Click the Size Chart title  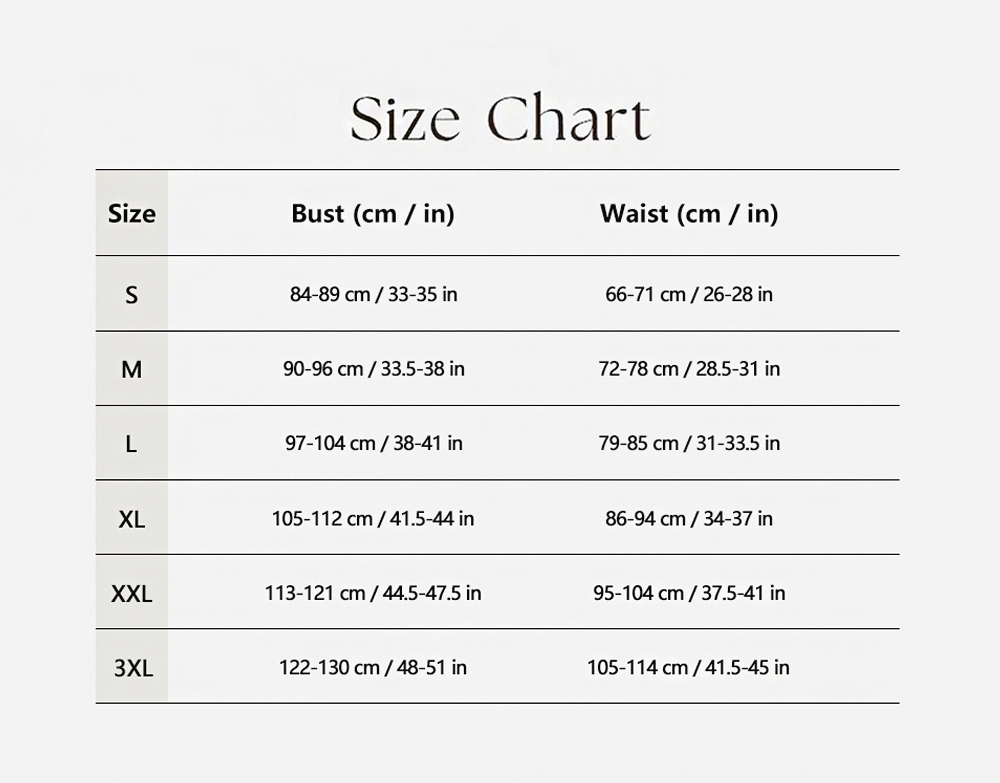point(500,120)
